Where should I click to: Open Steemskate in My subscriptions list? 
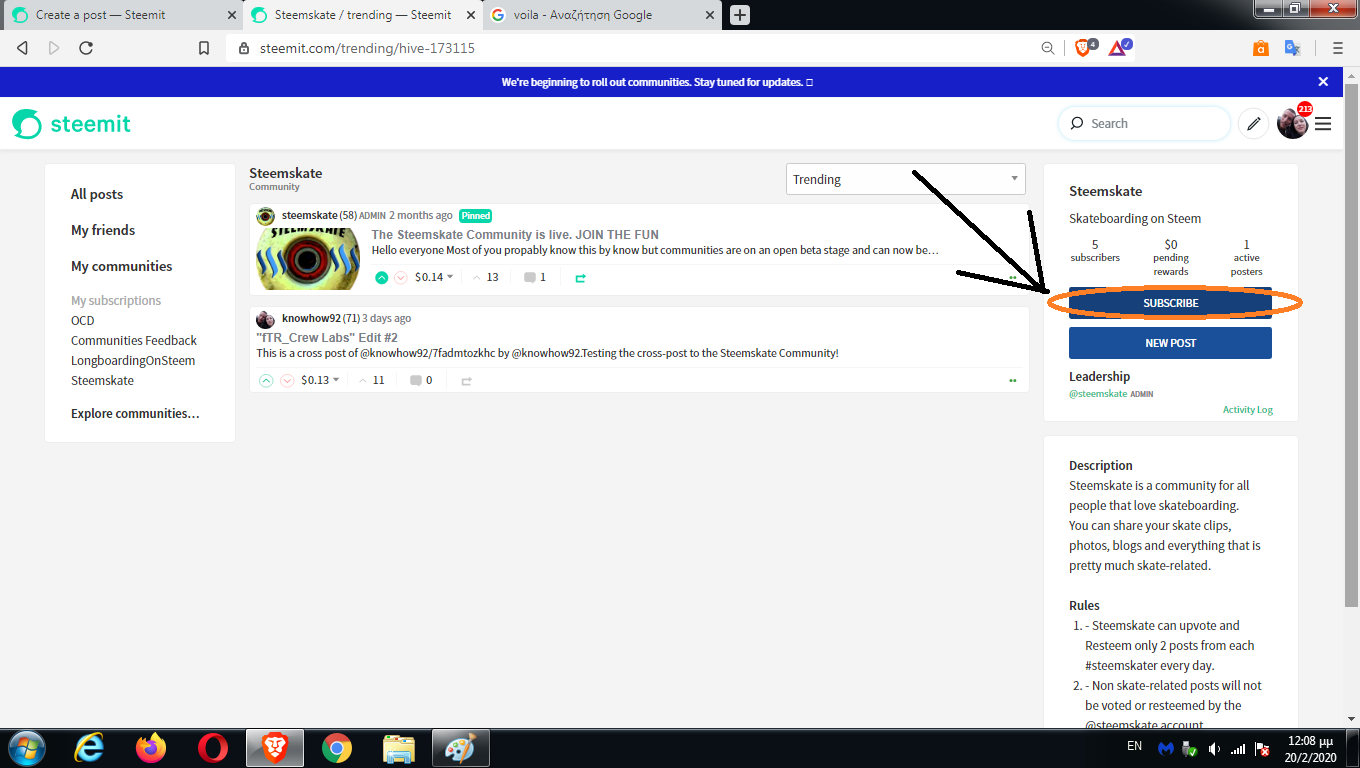click(x=102, y=380)
